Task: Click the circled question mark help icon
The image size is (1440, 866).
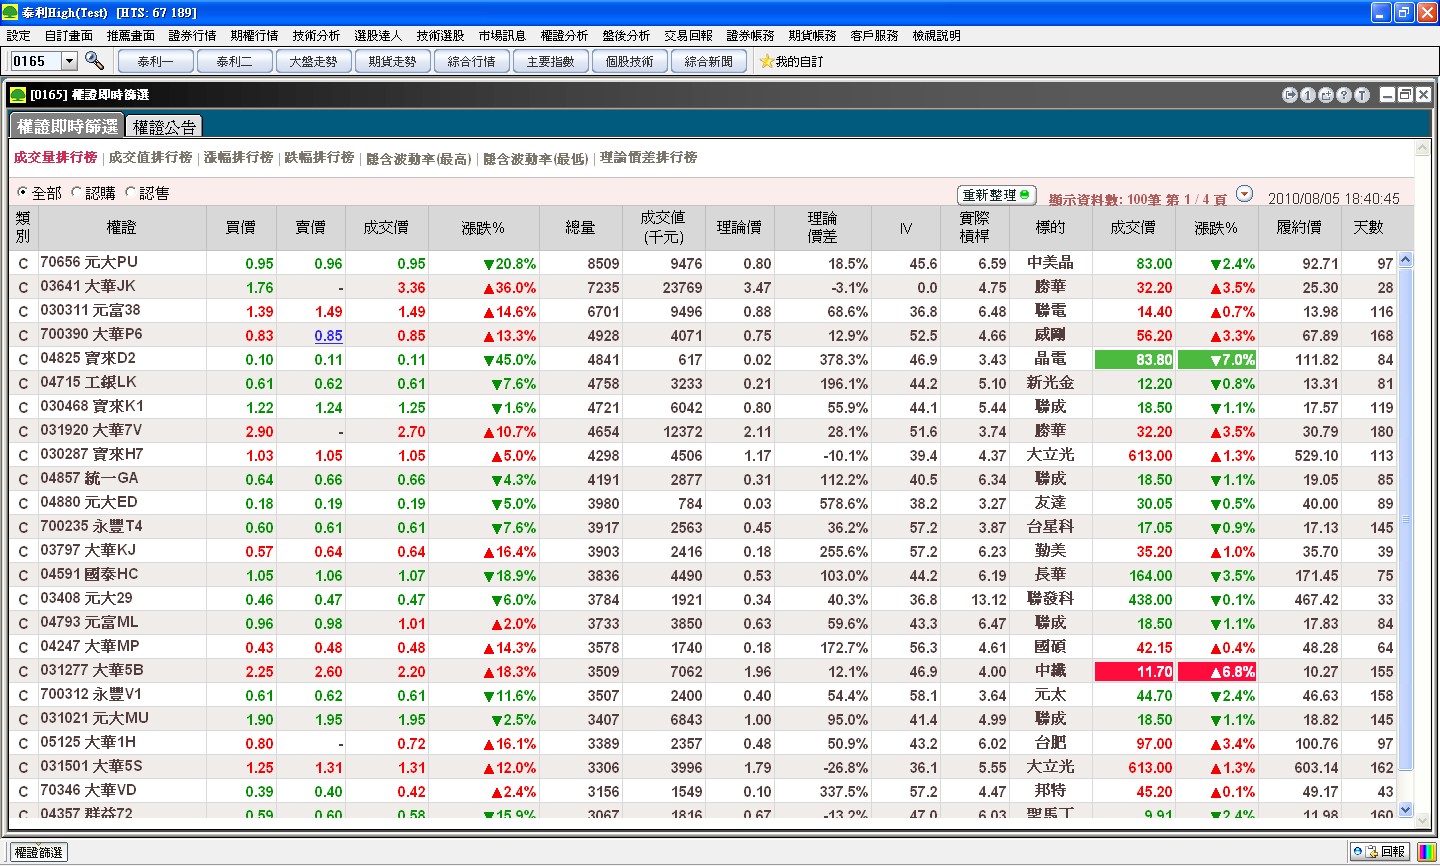Action: pos(1344,95)
